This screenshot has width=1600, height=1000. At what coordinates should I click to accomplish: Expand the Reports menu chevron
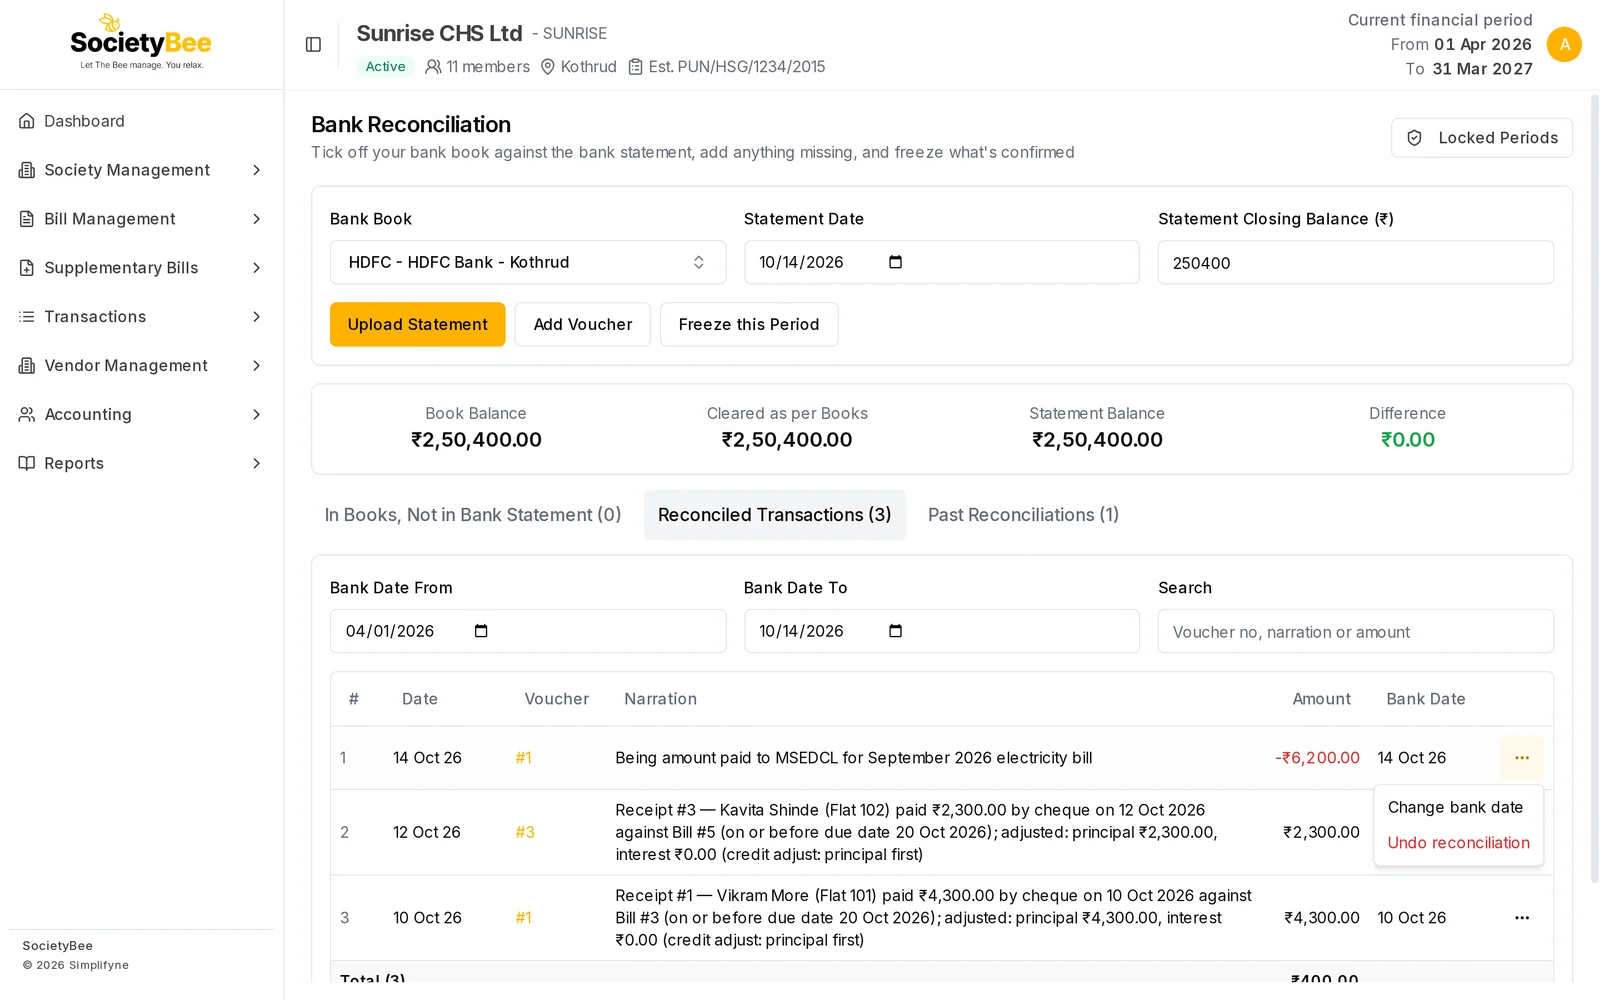point(257,463)
